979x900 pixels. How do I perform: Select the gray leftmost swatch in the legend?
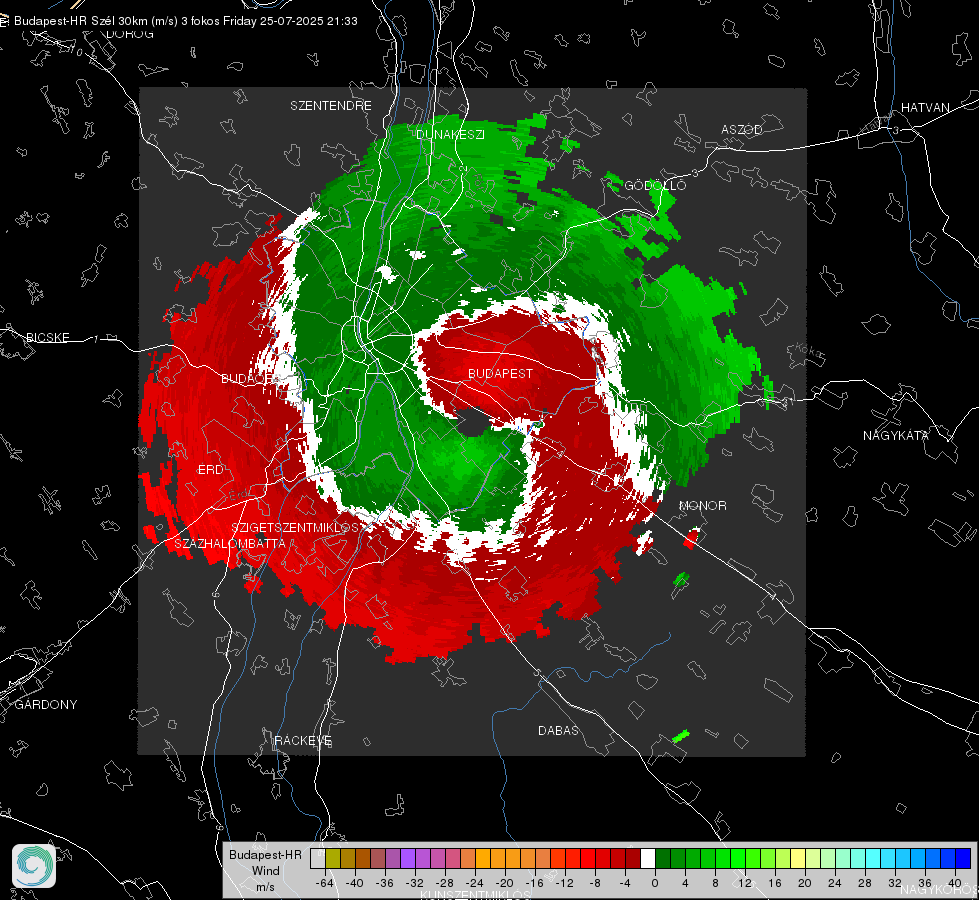(x=318, y=858)
